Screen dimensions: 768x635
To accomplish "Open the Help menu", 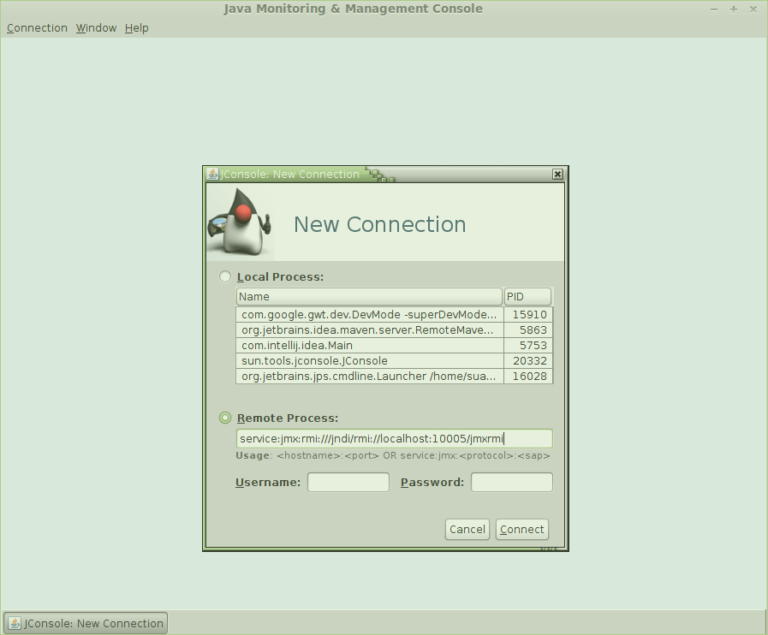I will click(137, 28).
